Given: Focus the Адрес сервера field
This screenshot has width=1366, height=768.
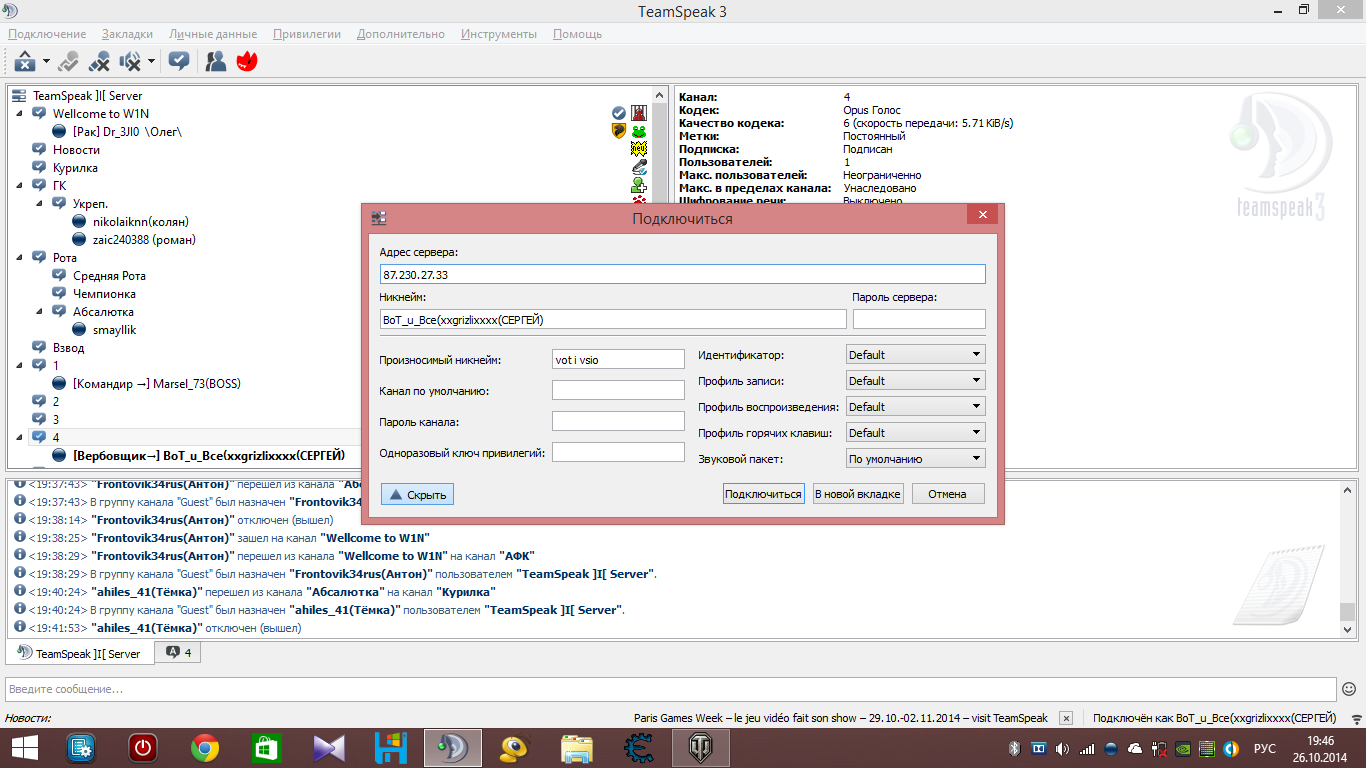Looking at the screenshot, I should click(683, 274).
